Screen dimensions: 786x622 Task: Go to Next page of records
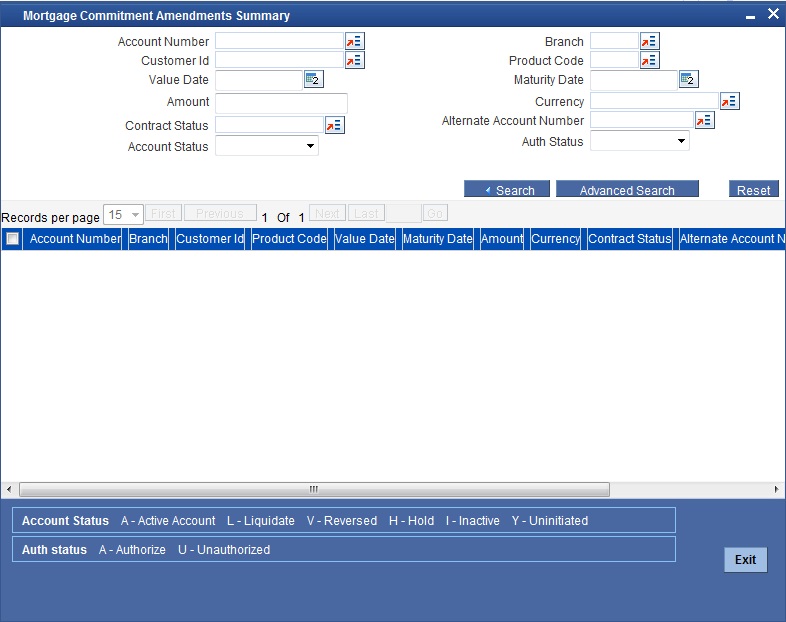click(327, 213)
